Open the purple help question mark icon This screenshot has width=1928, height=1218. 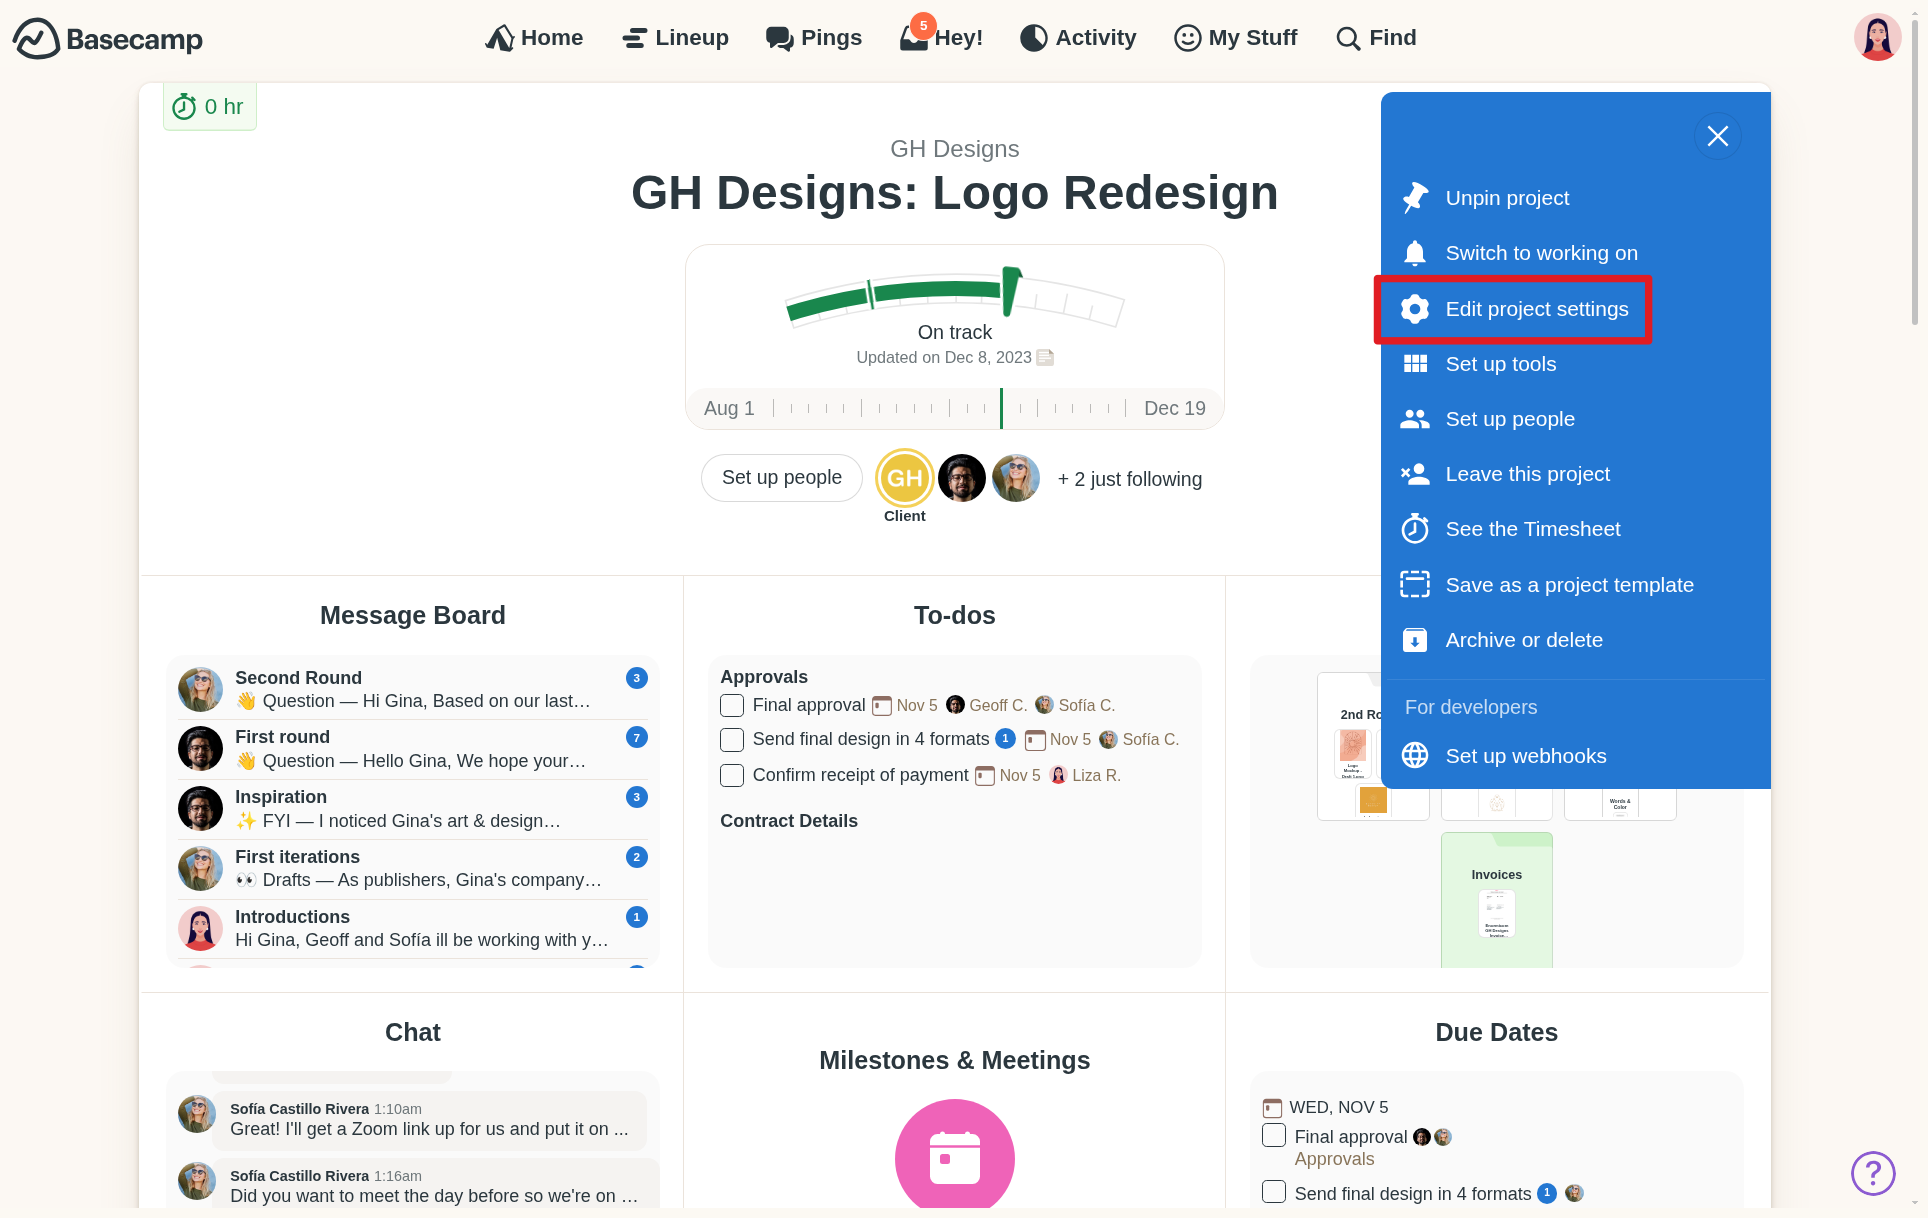click(x=1872, y=1173)
